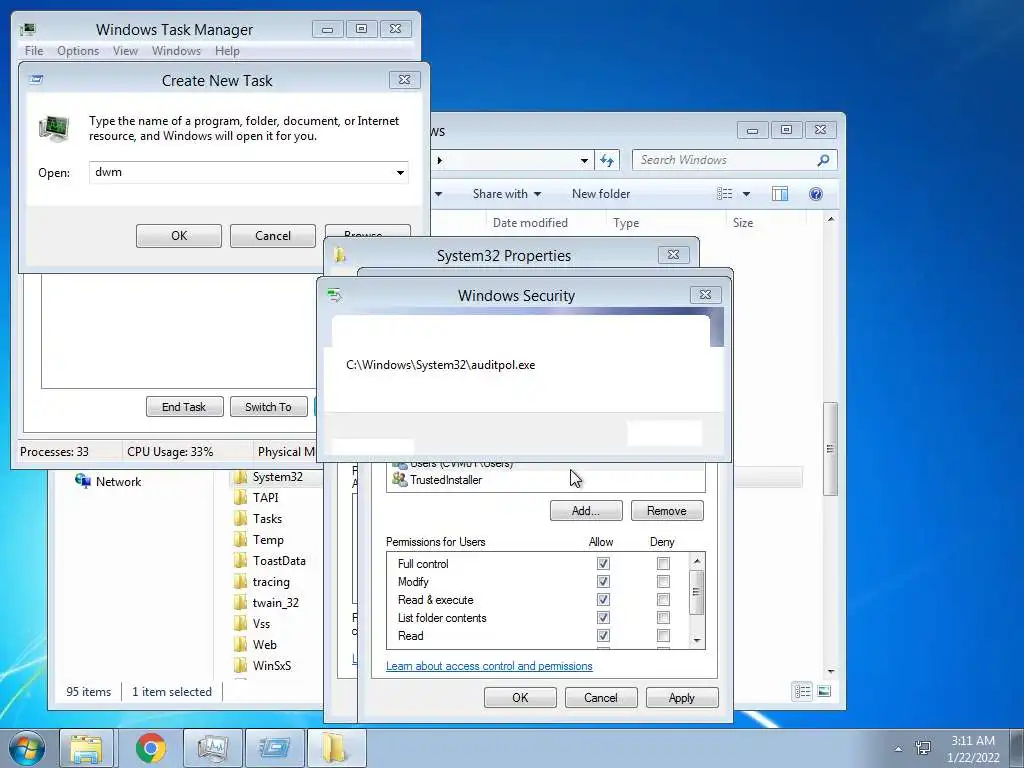Image resolution: width=1024 pixels, height=768 pixels.
Task: Toggle Allow for Modify
Action: point(603,581)
